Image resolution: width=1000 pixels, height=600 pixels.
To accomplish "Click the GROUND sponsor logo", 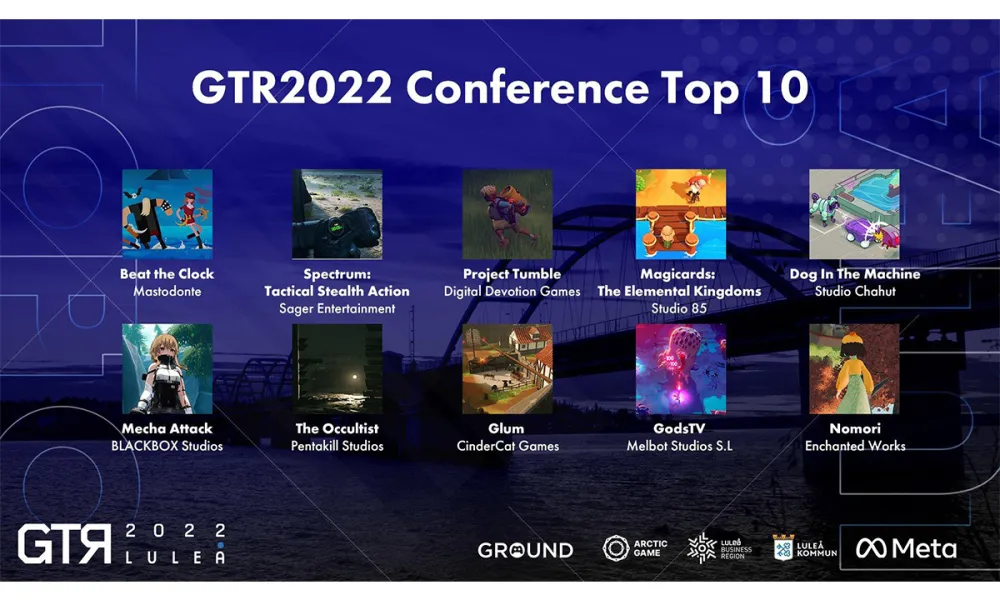I will [x=526, y=550].
